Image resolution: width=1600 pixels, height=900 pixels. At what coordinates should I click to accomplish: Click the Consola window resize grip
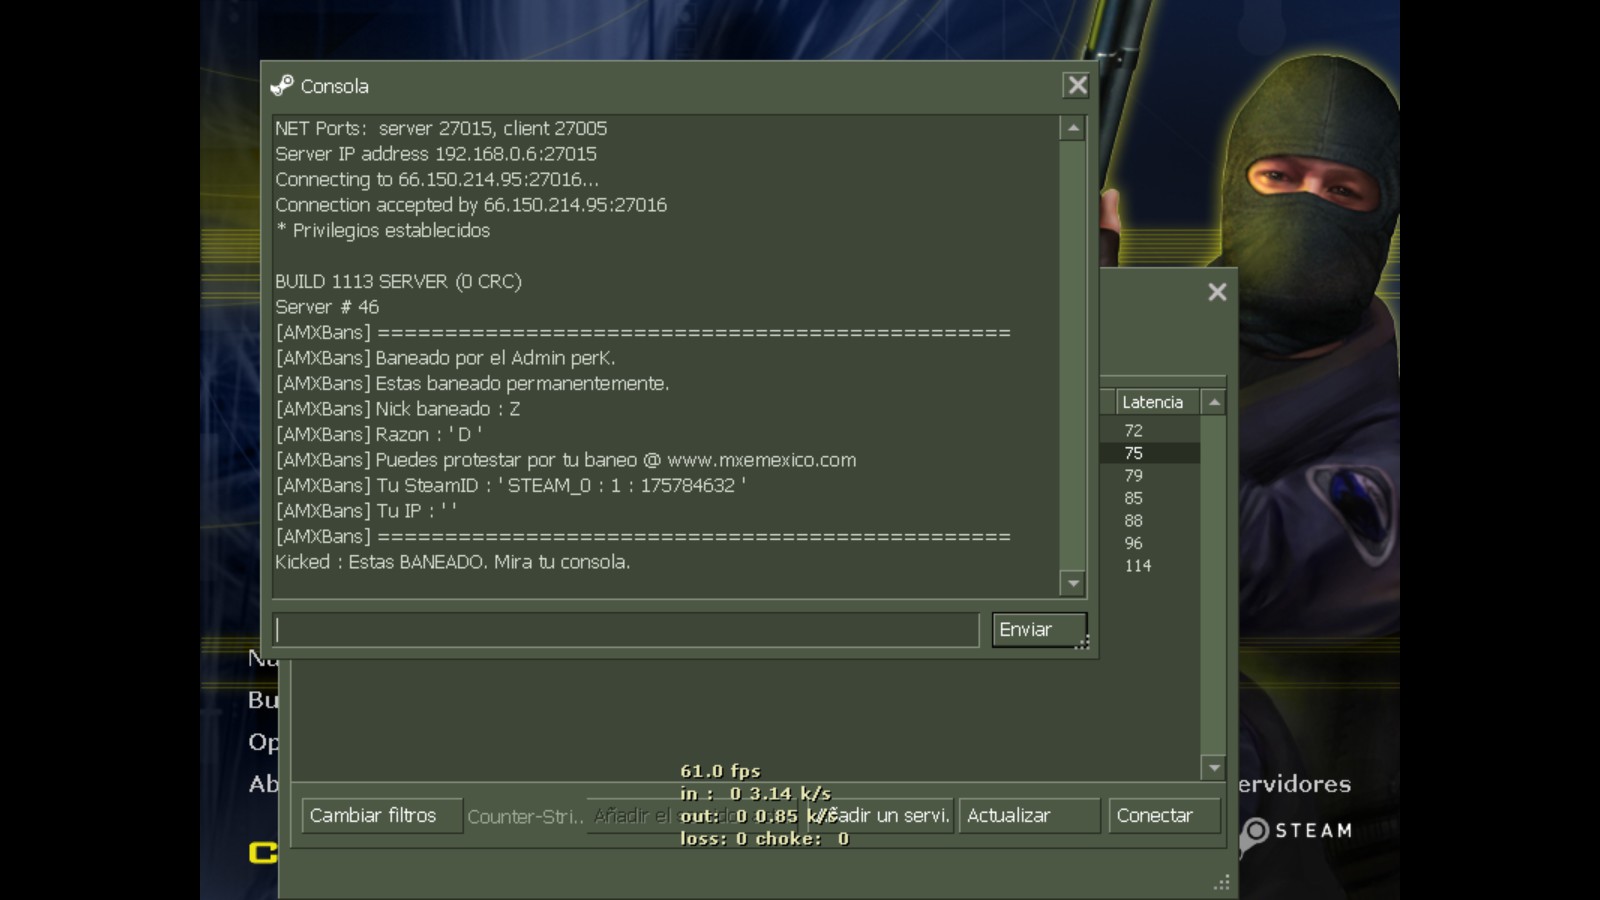[1082, 642]
